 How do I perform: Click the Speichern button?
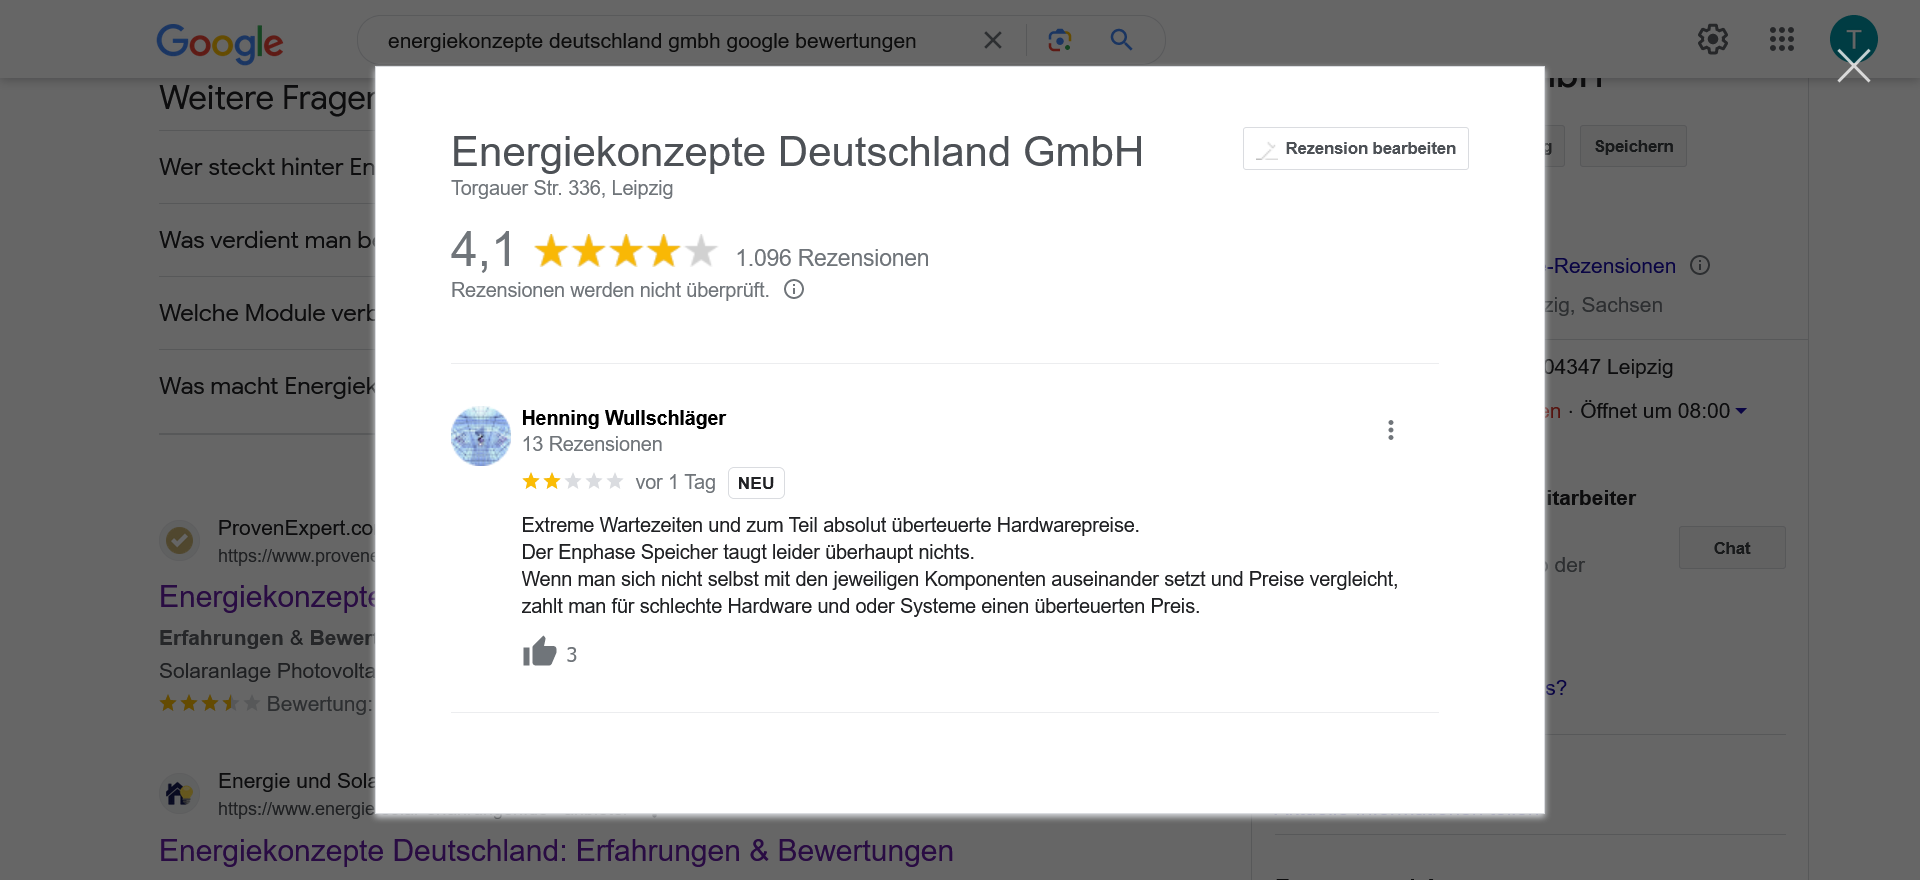point(1633,147)
